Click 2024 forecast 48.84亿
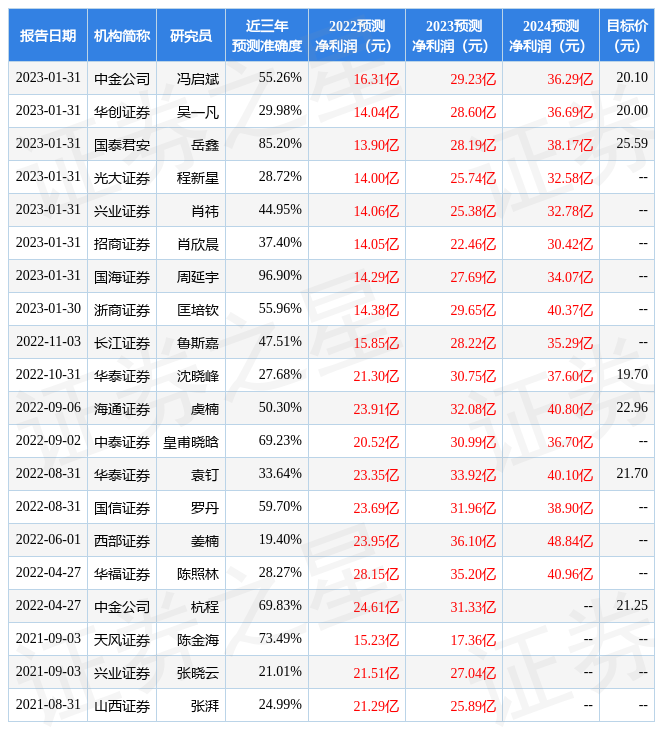This screenshot has width=655, height=730. pos(570,541)
